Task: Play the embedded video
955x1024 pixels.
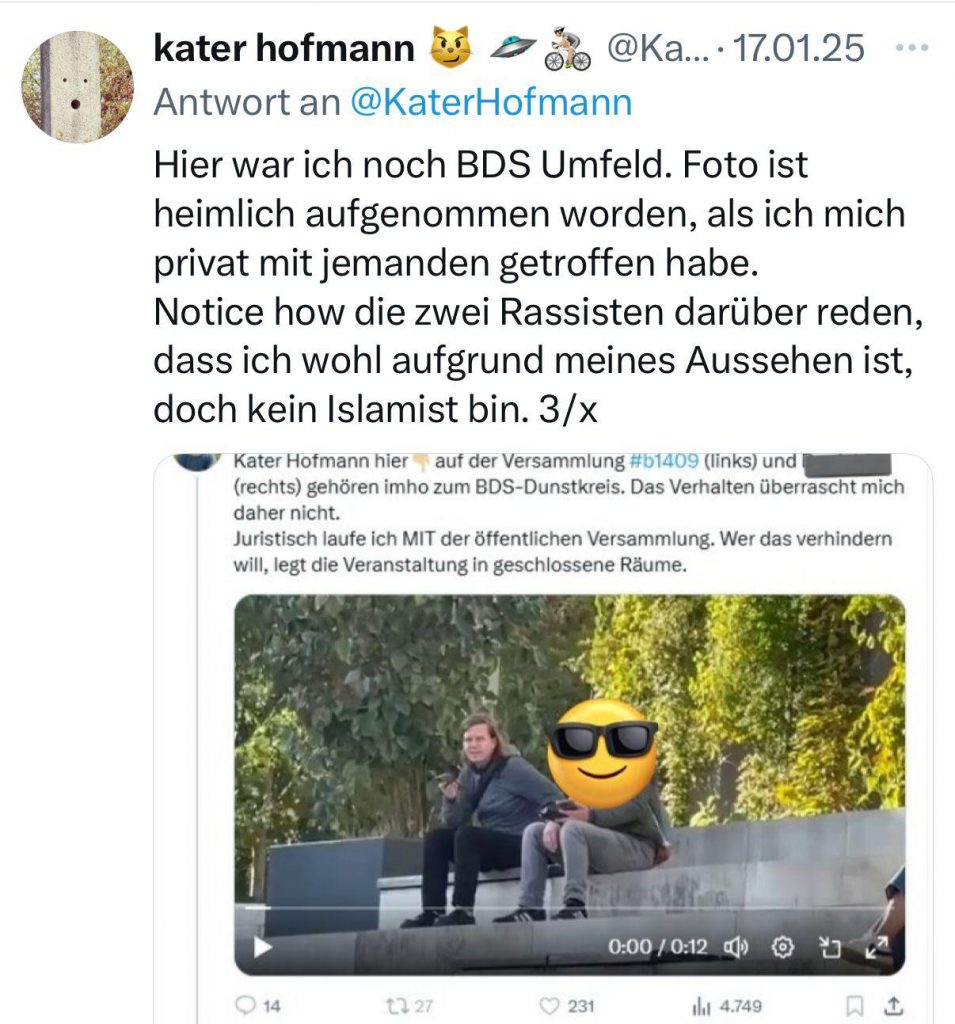Action: (x=262, y=947)
